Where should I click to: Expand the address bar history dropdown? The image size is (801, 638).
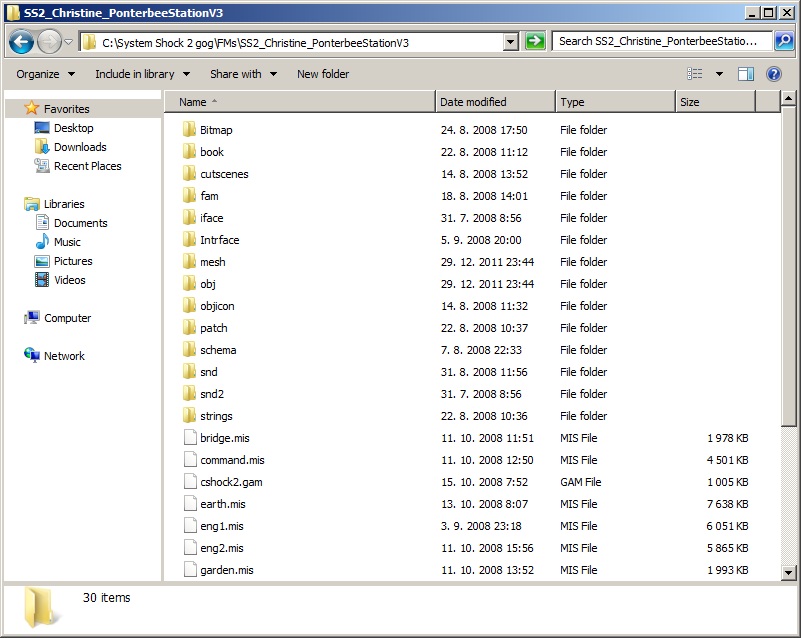click(x=510, y=42)
